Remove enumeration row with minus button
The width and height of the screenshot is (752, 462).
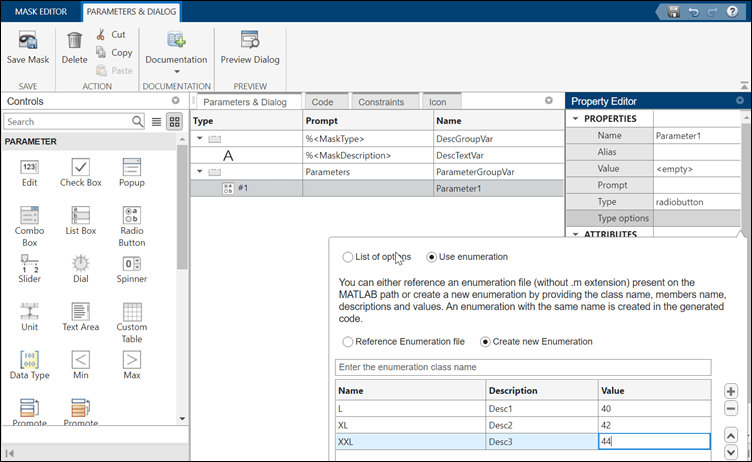point(731,409)
